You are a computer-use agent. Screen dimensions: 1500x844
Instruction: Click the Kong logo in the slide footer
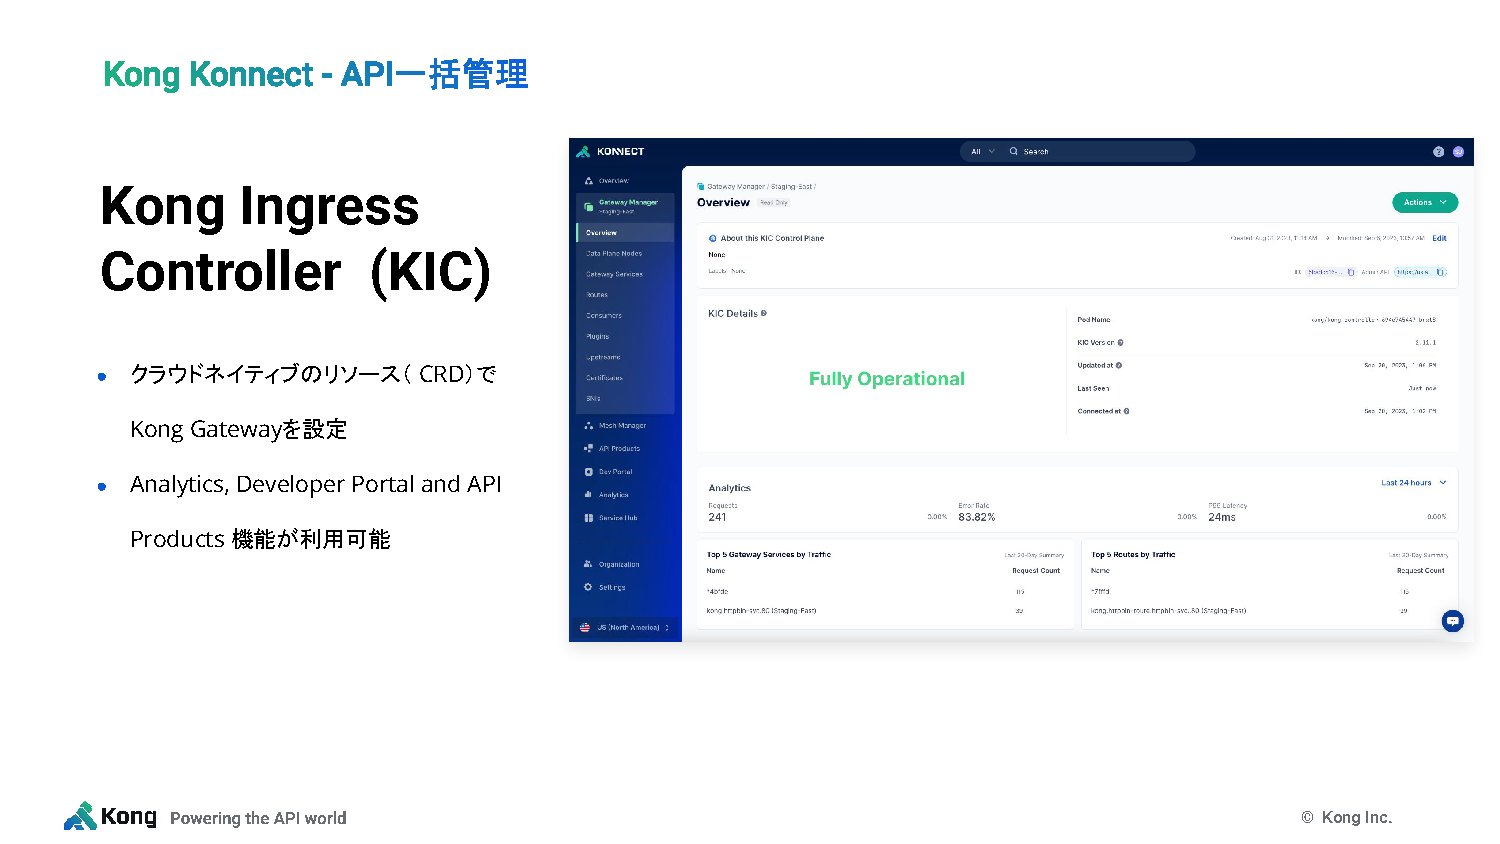[x=110, y=816]
